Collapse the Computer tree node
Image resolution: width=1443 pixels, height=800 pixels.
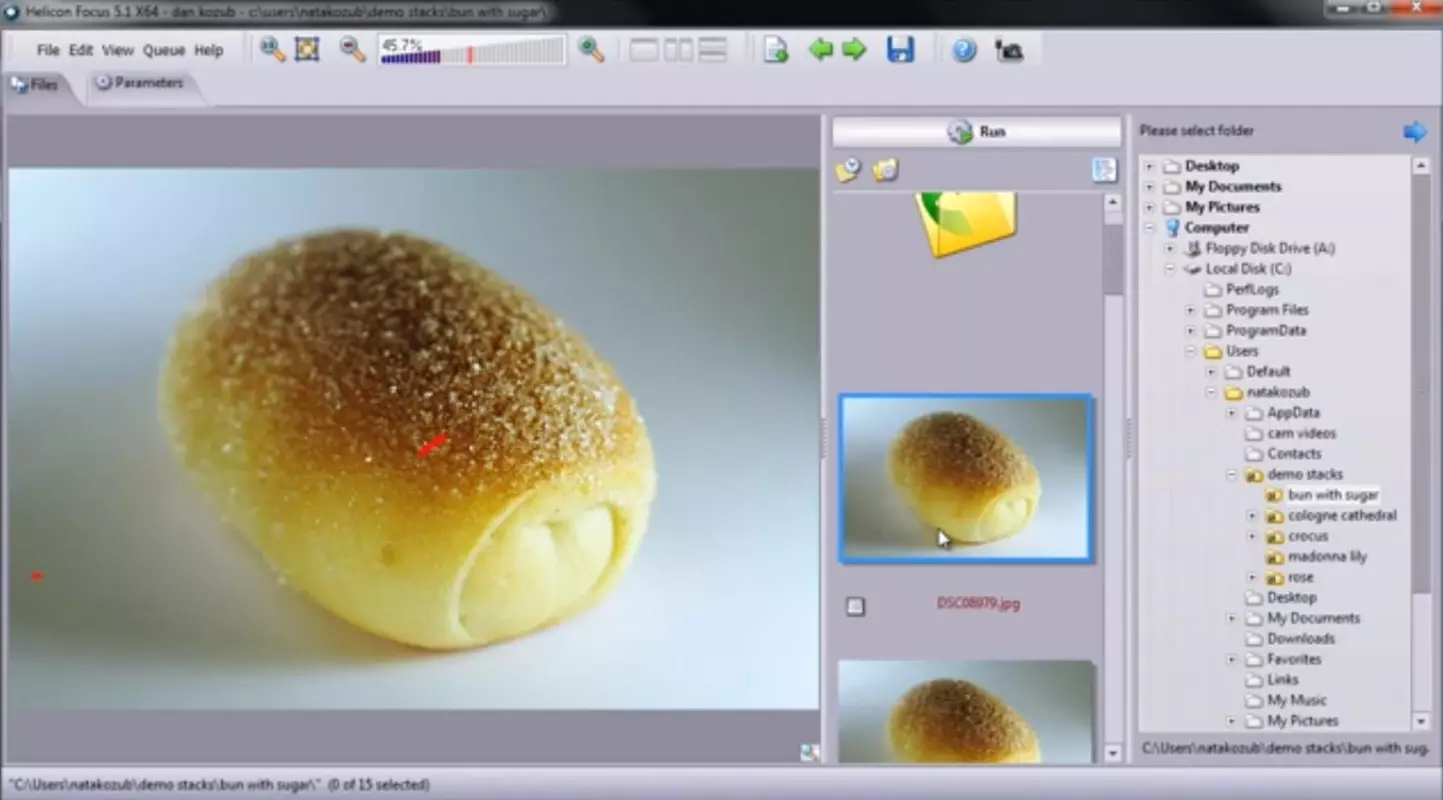pyautogui.click(x=1149, y=228)
